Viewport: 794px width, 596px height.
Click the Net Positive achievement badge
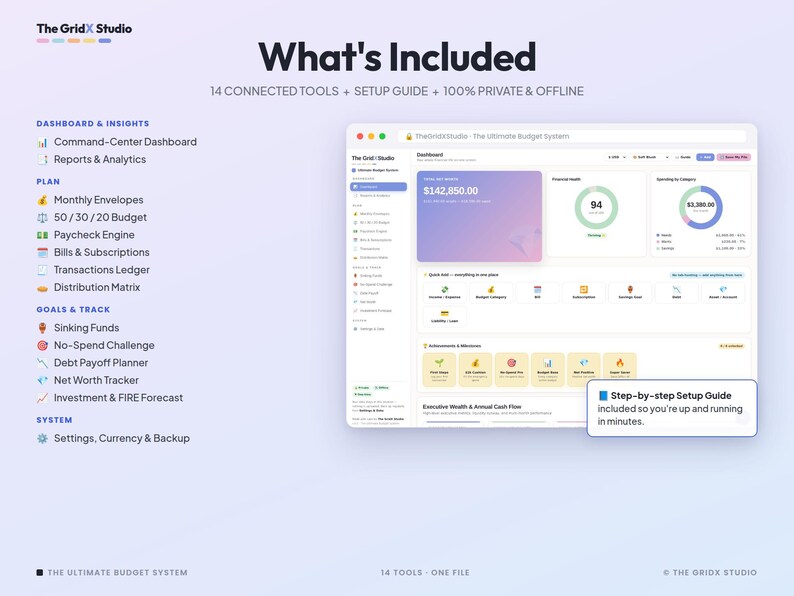coord(584,369)
